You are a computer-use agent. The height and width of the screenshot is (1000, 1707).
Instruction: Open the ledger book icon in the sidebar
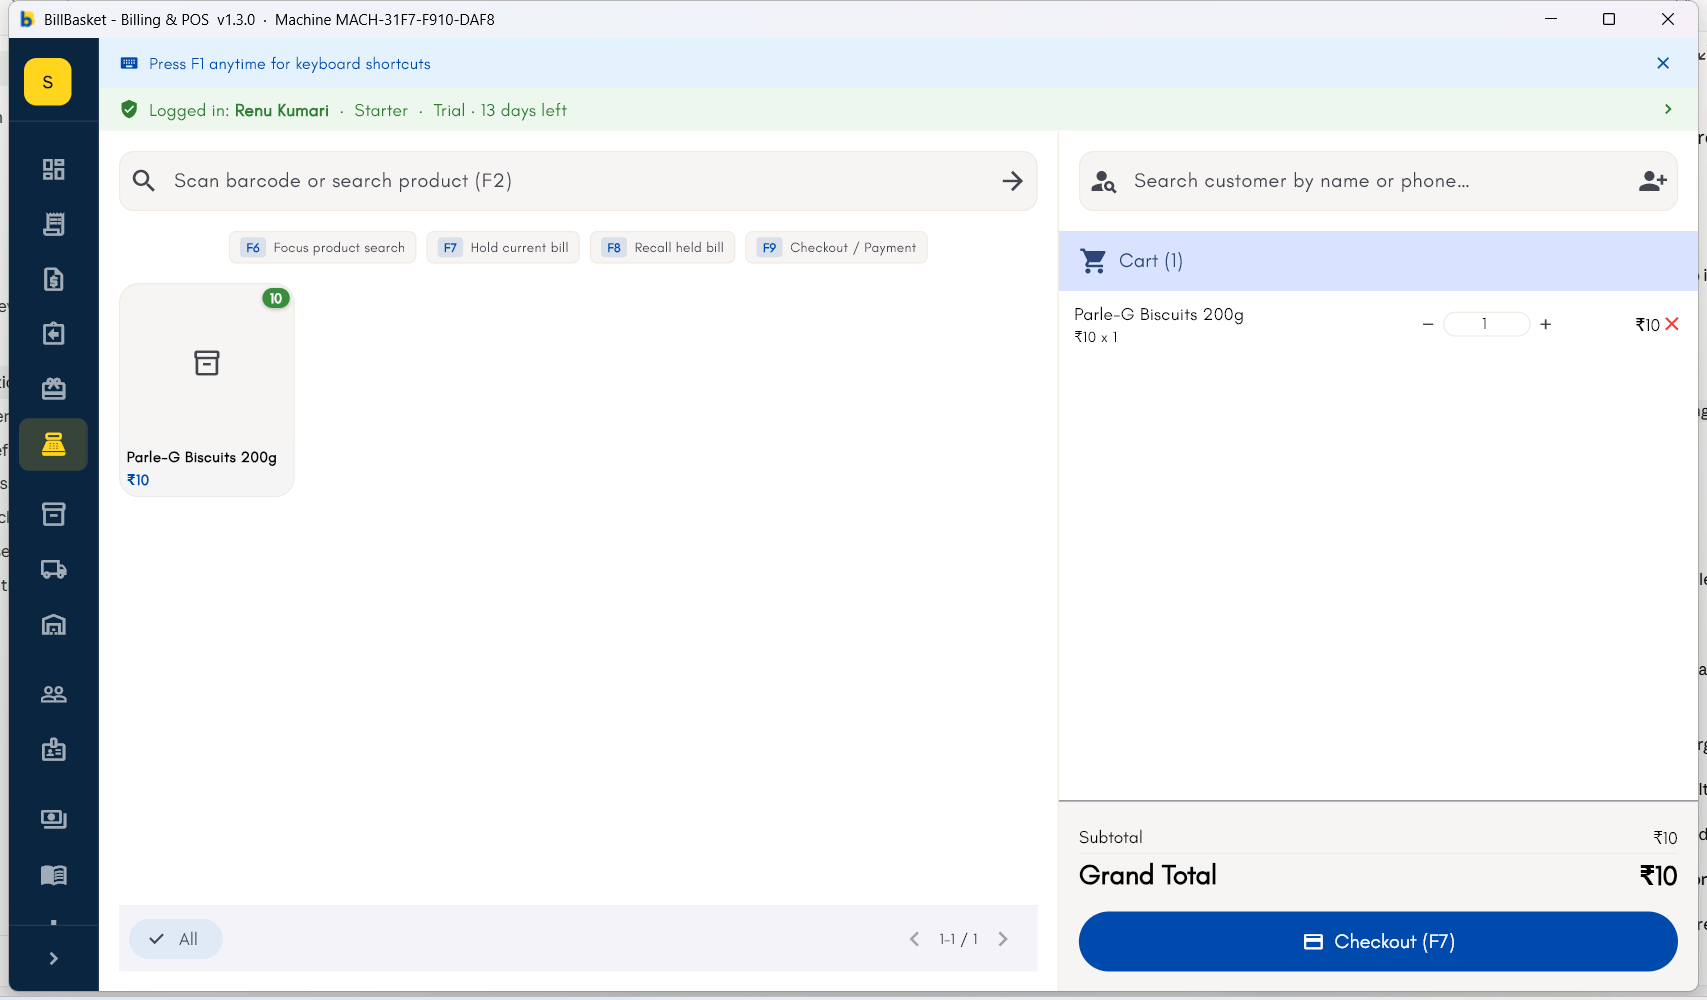click(53, 875)
